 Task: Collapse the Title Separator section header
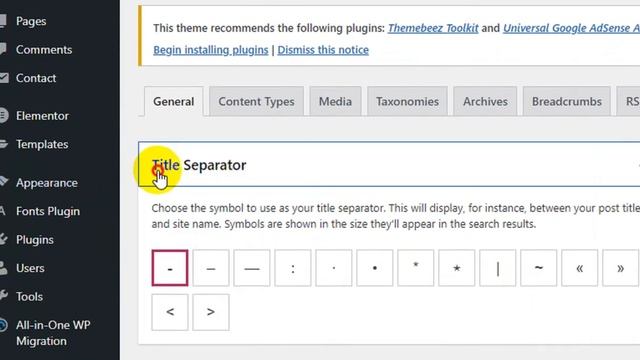point(389,164)
